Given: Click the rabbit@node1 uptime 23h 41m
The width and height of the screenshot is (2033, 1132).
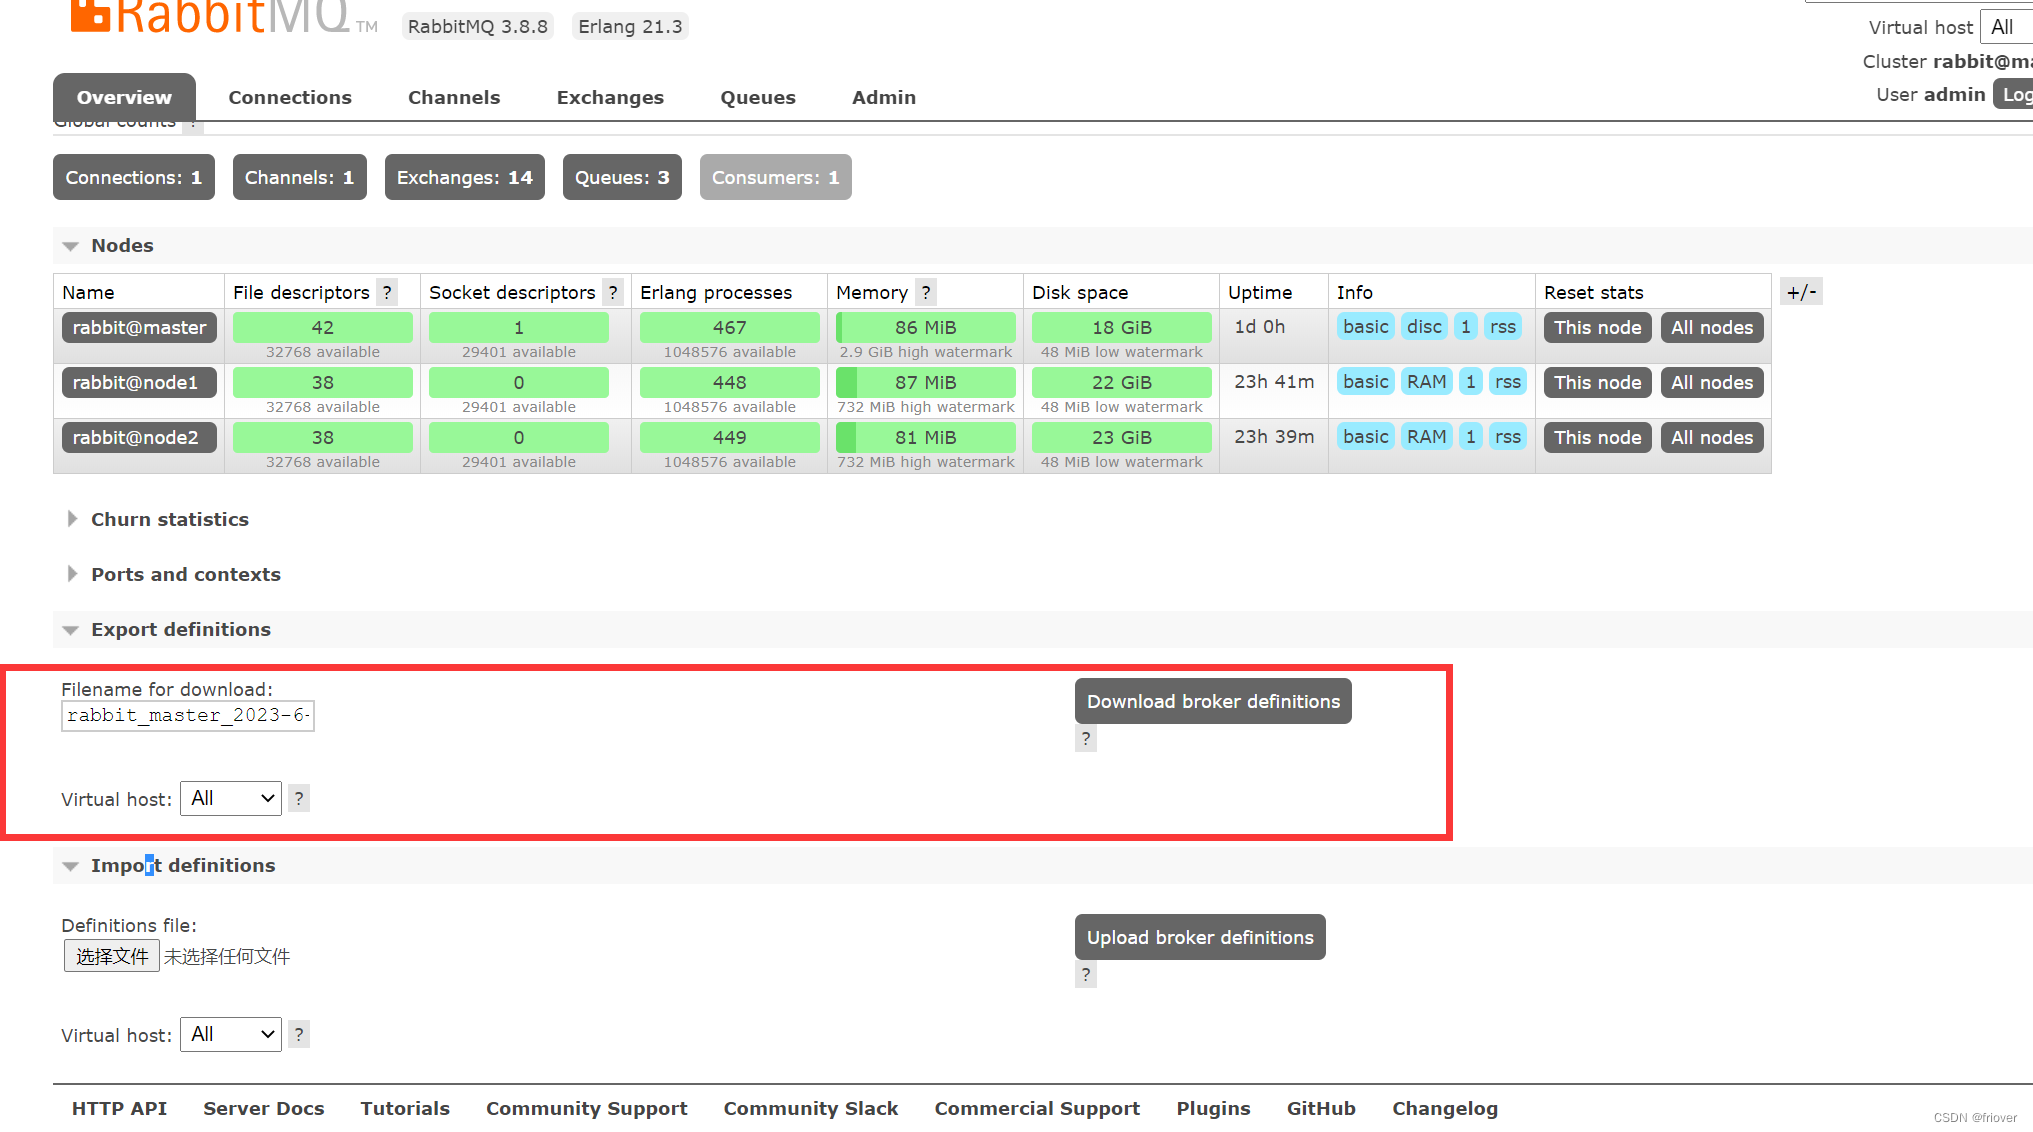Looking at the screenshot, I should (1274, 381).
